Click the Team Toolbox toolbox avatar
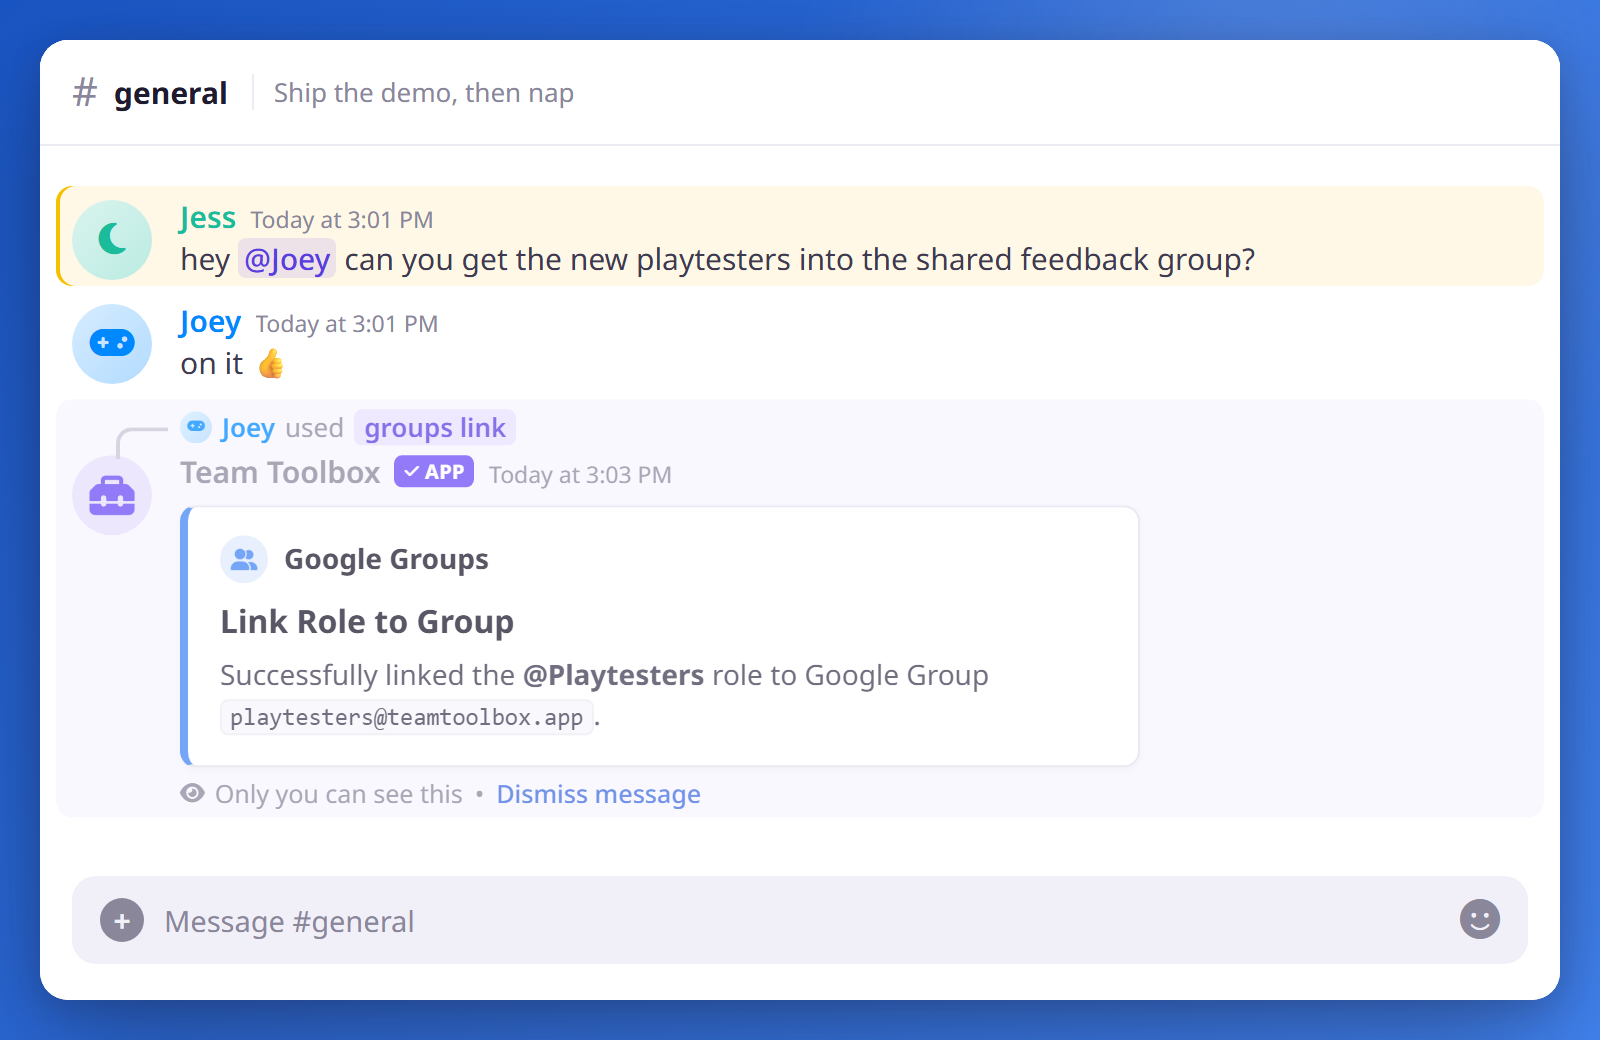 112,495
